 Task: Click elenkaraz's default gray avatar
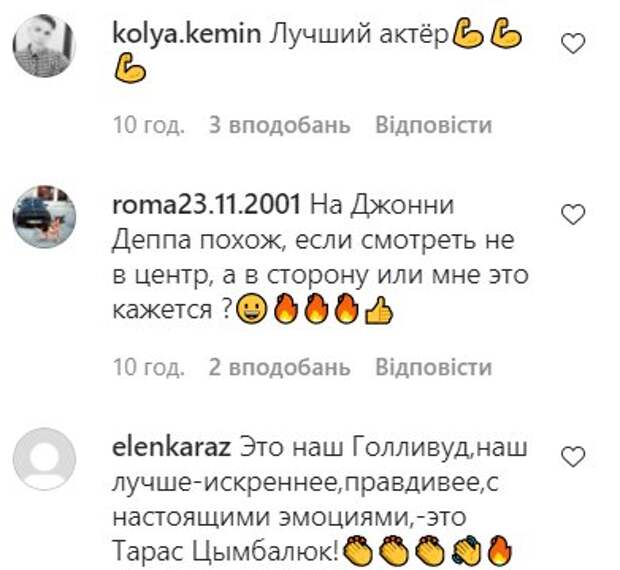pos(44,459)
